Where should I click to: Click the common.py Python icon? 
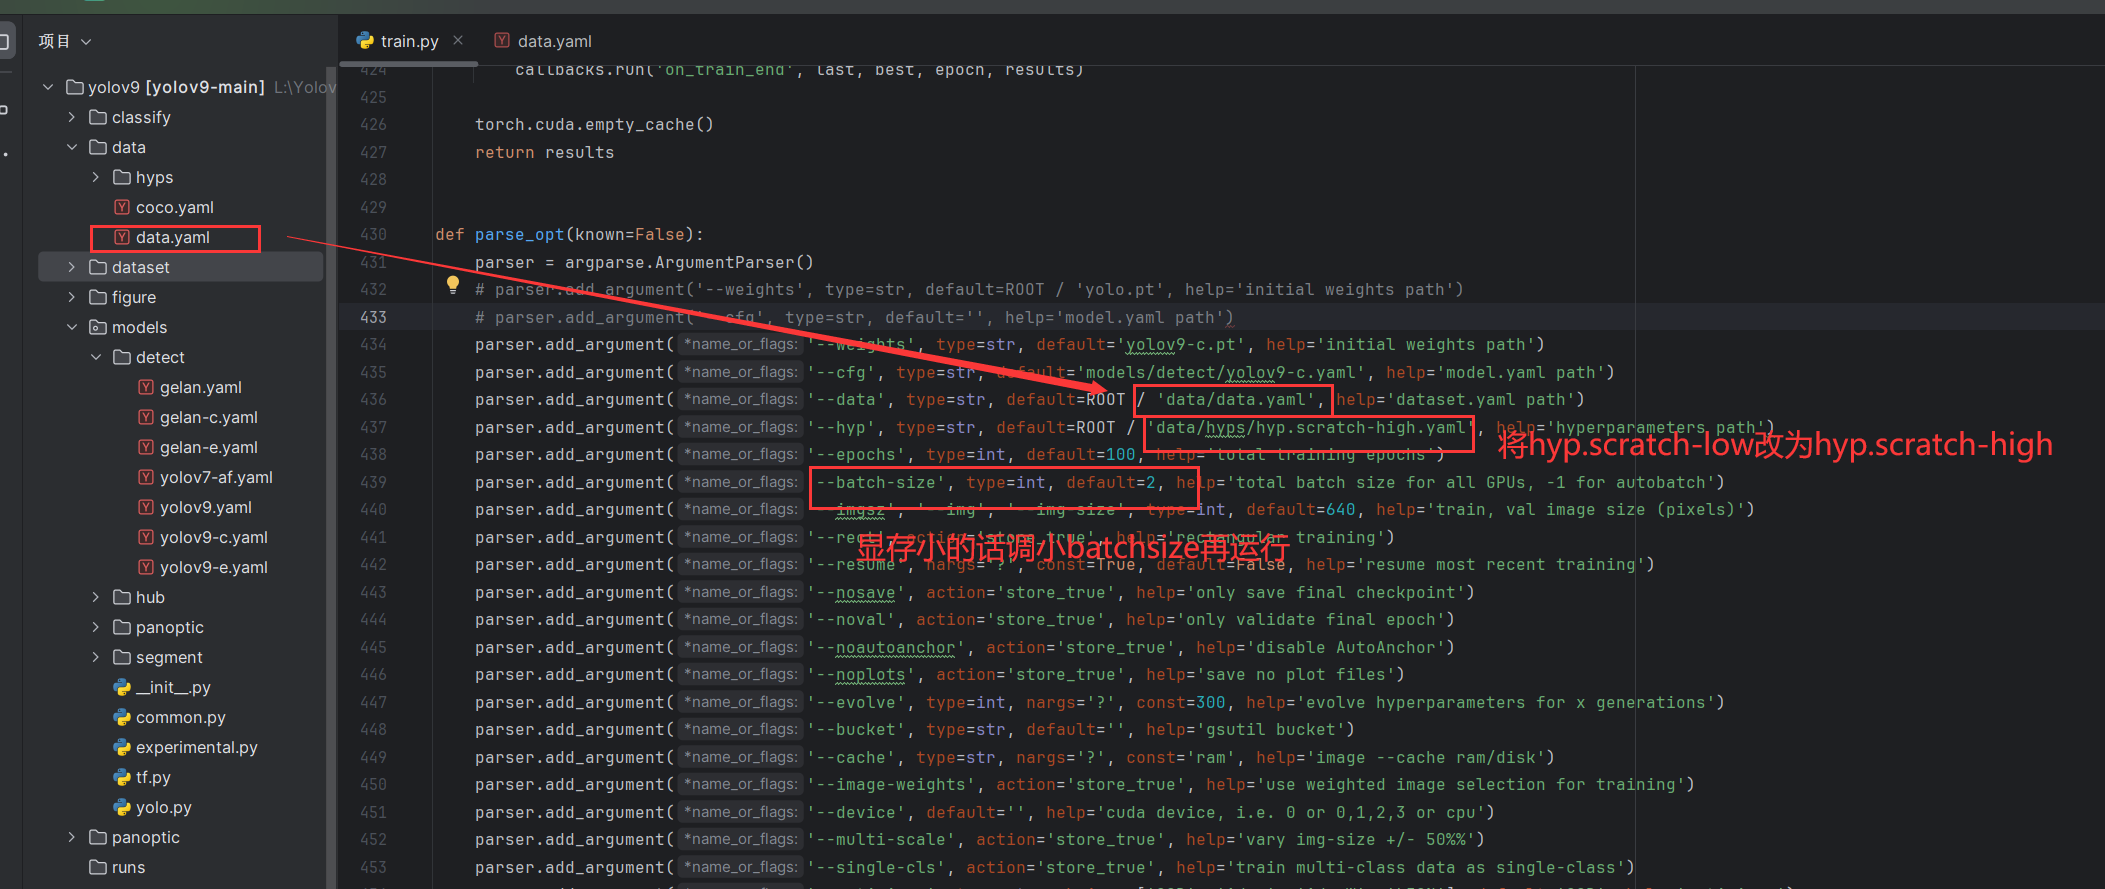122,717
